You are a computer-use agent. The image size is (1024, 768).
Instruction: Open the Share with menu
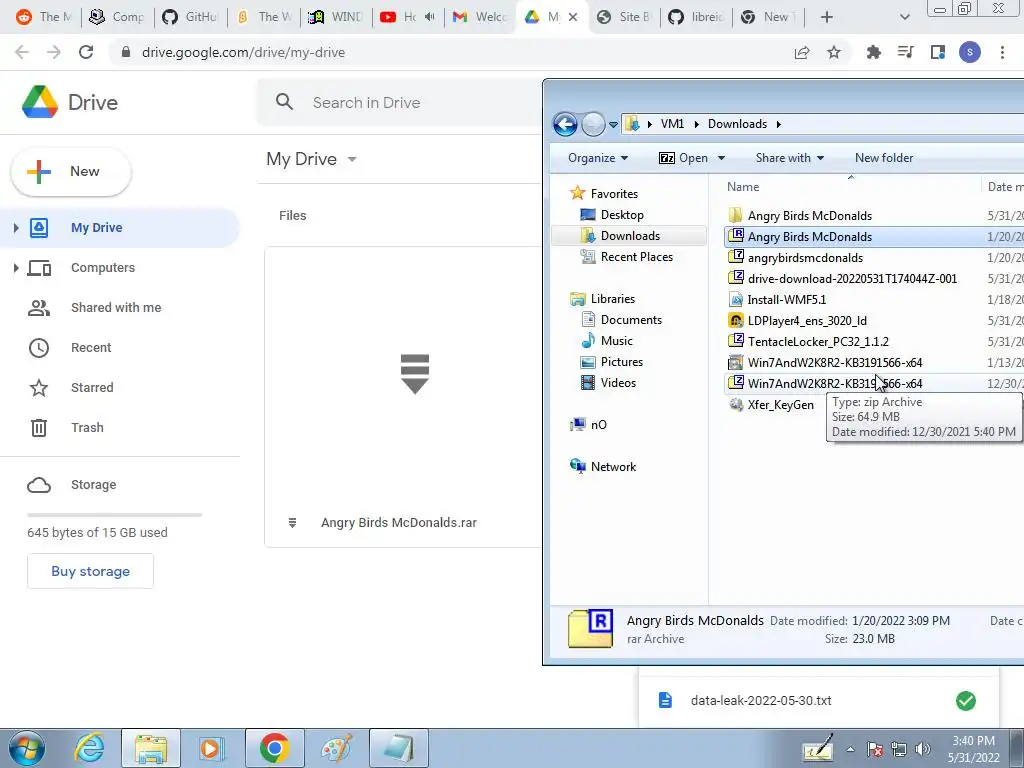point(790,158)
